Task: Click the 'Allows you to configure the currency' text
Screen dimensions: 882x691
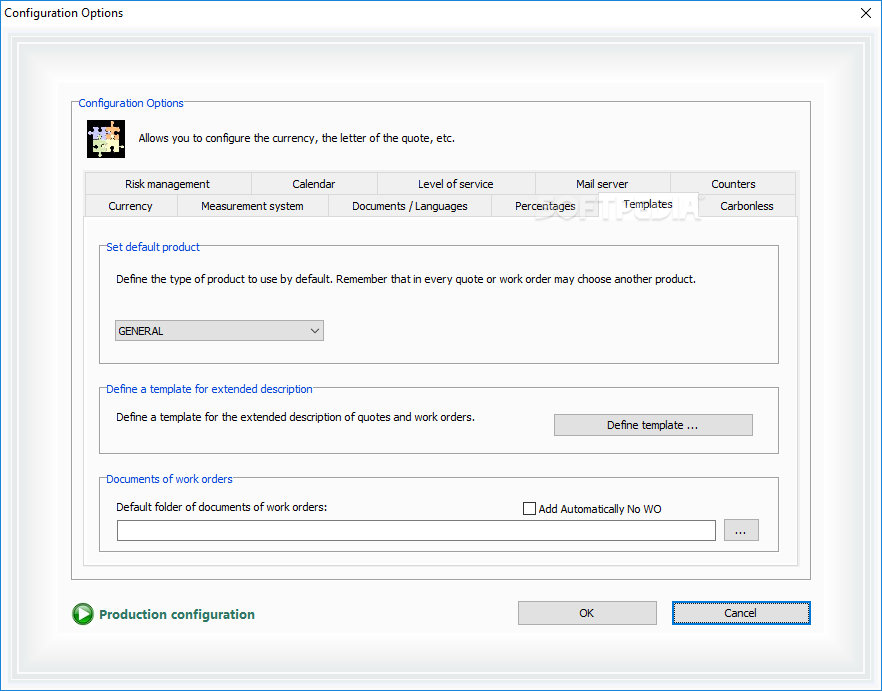Action: pyautogui.click(x=296, y=138)
